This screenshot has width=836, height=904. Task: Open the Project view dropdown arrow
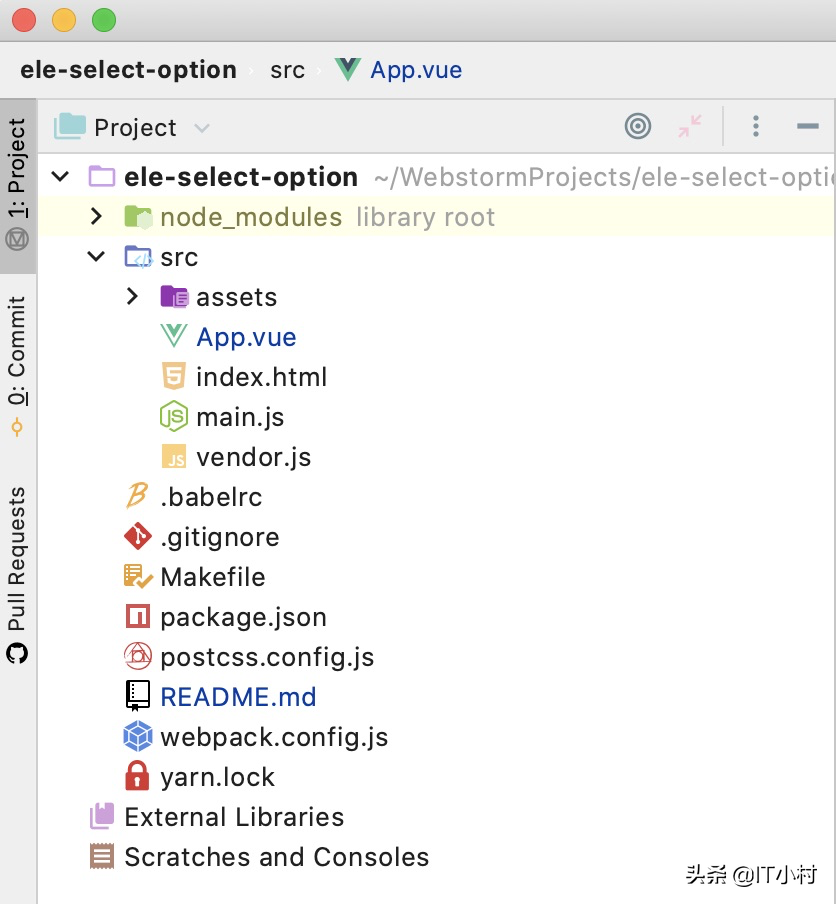[202, 127]
